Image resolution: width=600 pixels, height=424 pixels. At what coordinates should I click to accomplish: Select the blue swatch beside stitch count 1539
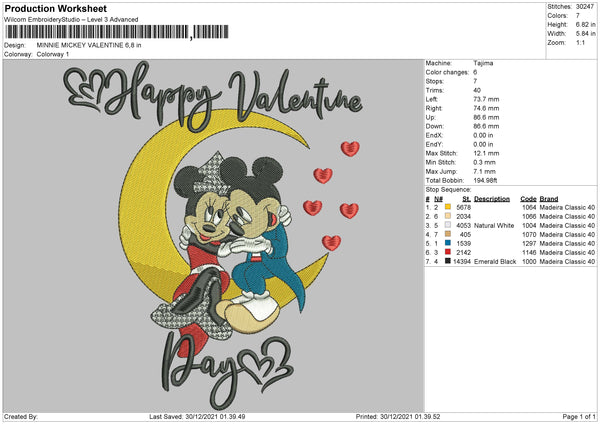[x=448, y=243]
